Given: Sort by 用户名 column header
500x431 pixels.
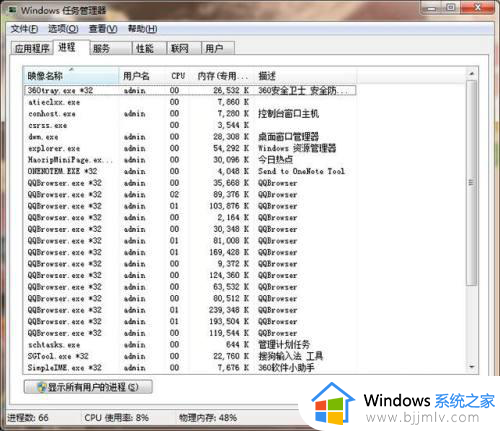Looking at the screenshot, I should point(143,76).
